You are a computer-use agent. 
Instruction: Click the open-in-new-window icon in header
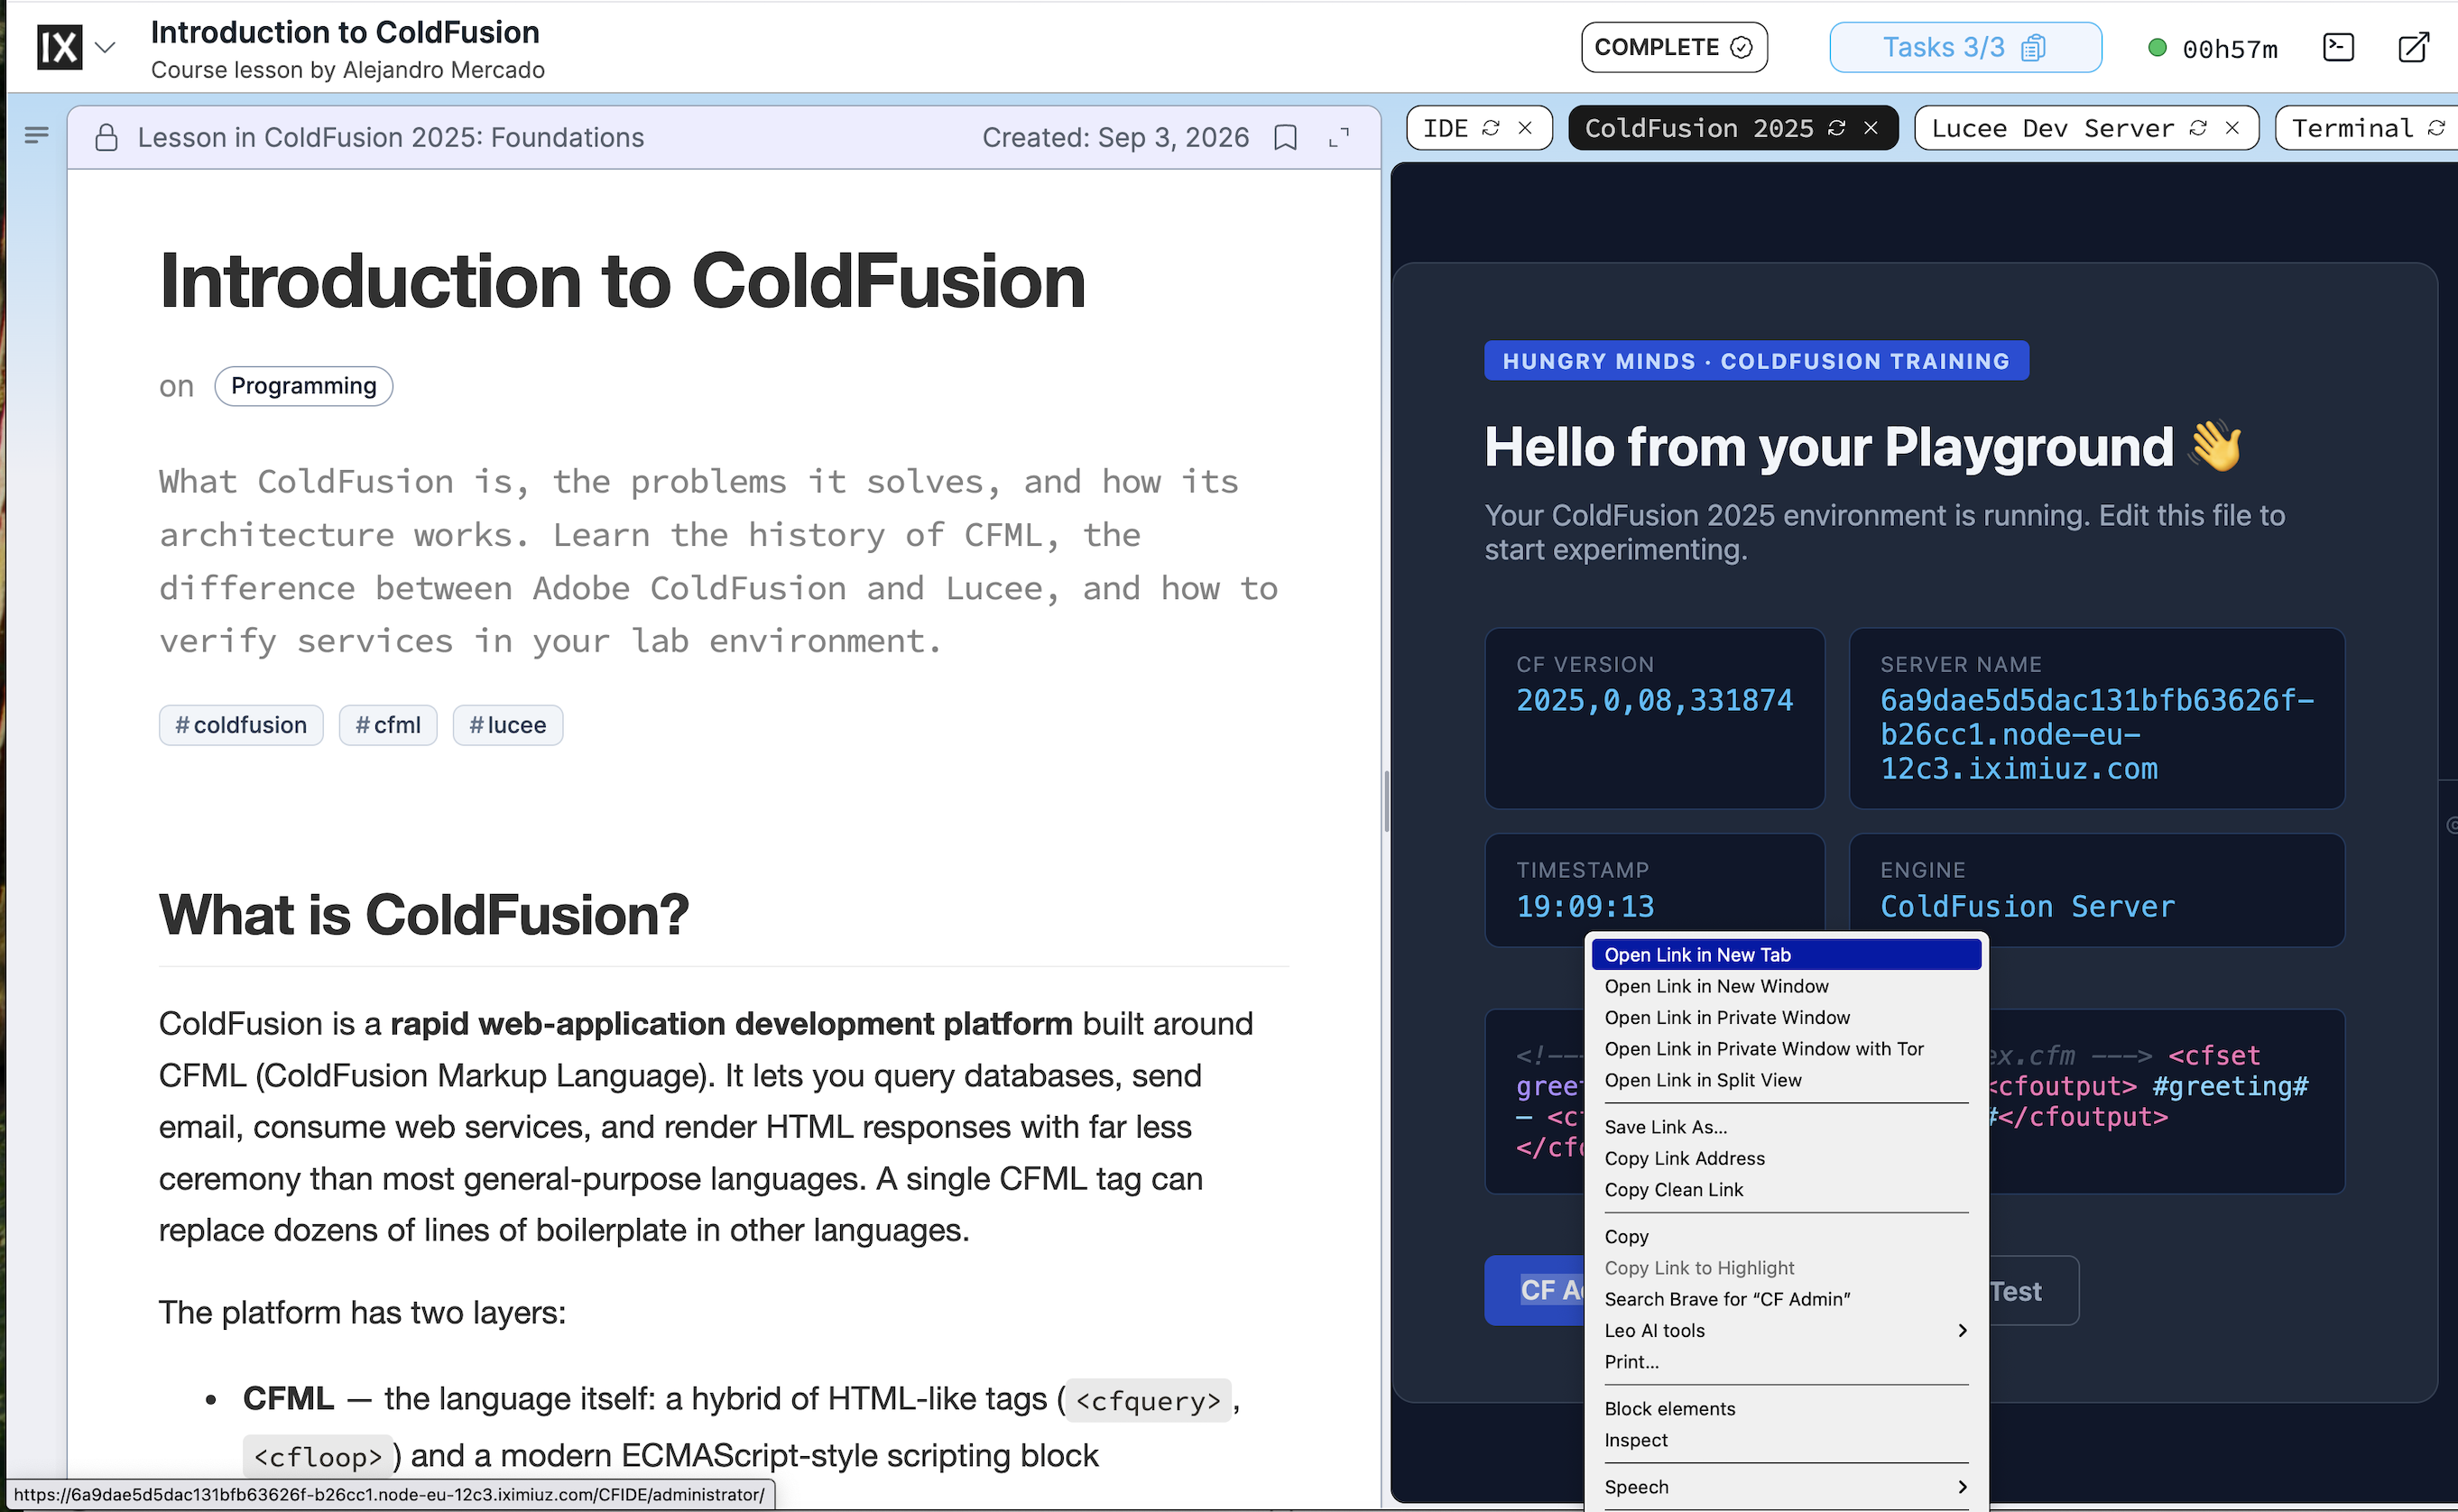2414,47
